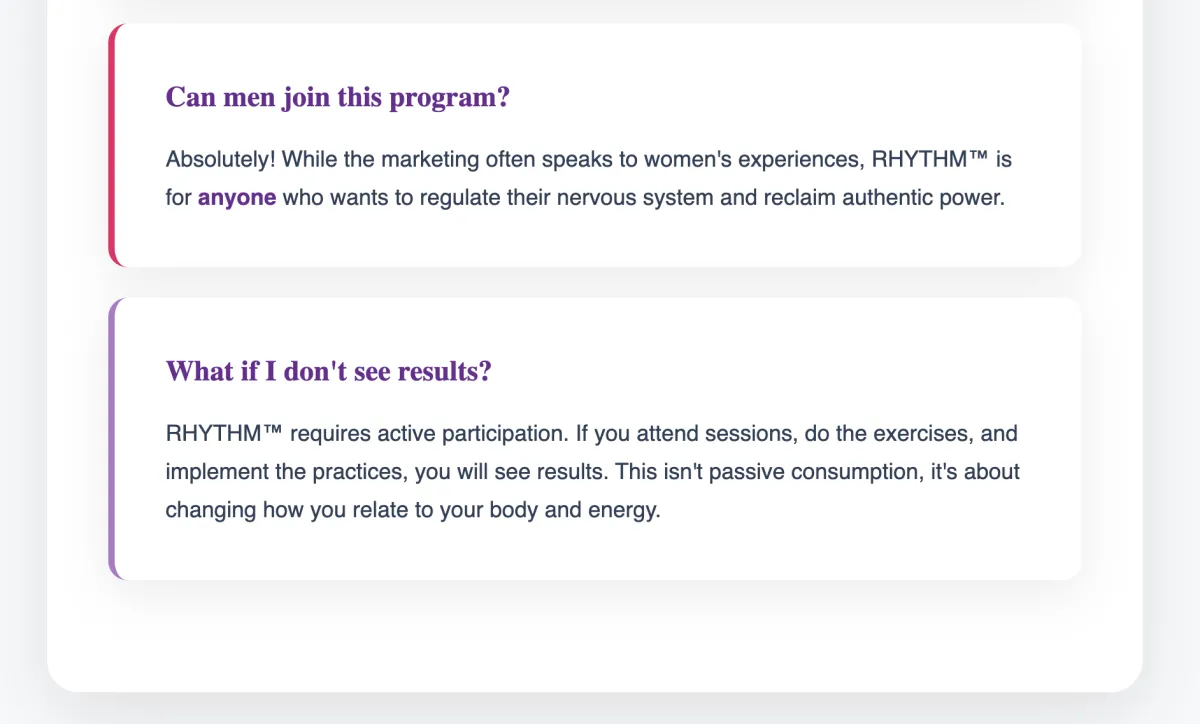Click the 'Can men join this program?' heading
The height and width of the screenshot is (724, 1200).
338,98
